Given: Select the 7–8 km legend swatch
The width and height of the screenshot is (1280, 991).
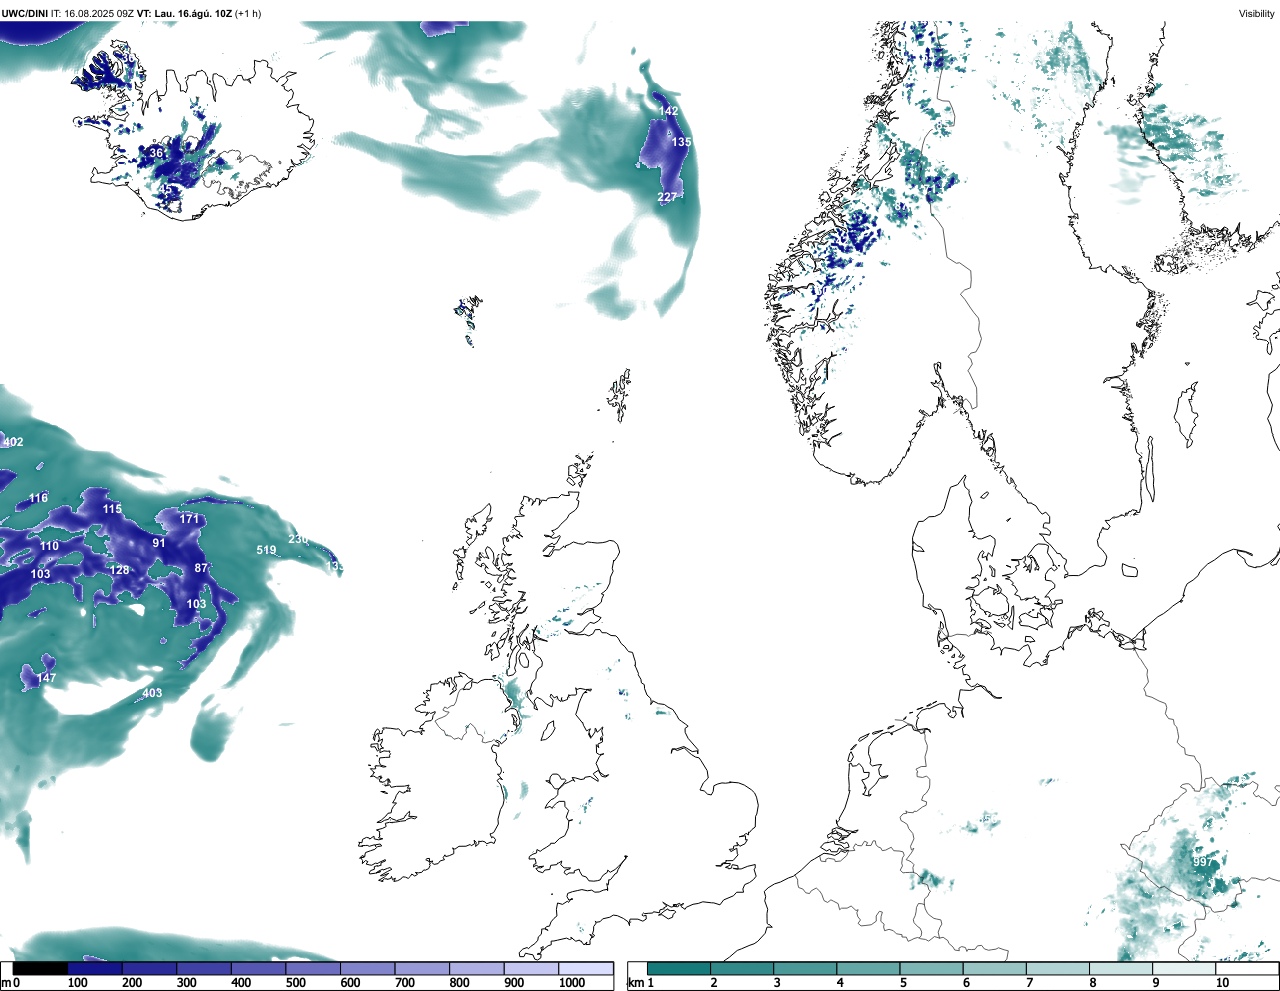Looking at the screenshot, I should pyautogui.click(x=1058, y=968).
